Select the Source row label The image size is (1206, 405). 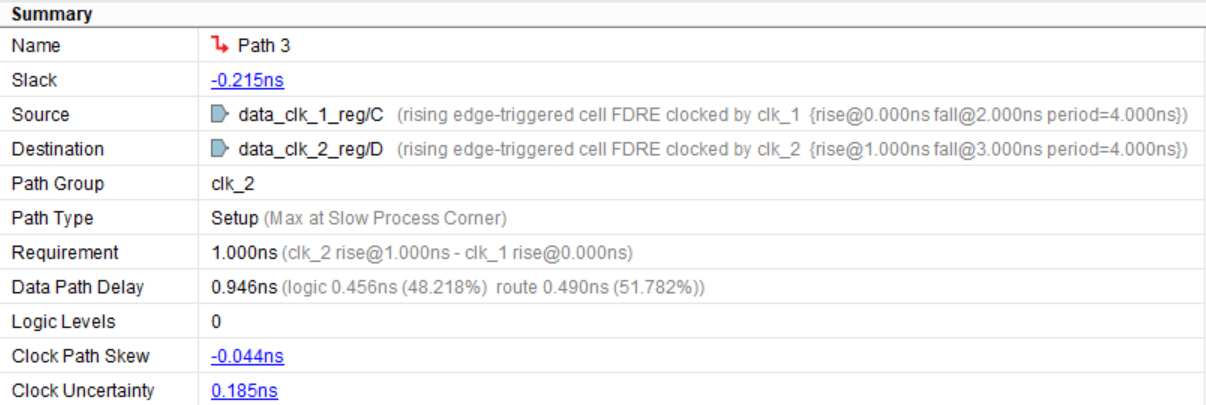pyautogui.click(x=40, y=115)
